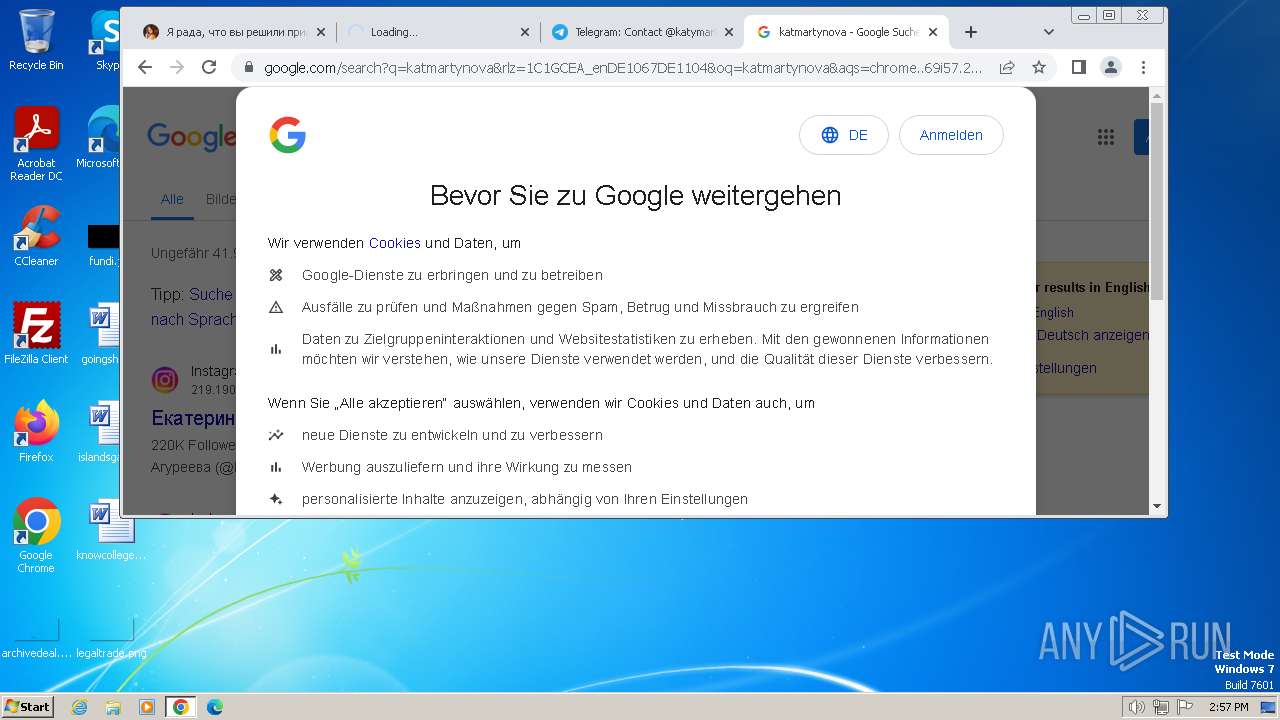The height and width of the screenshot is (720, 1280).
Task: Launch Firefox from desktop shortcut
Action: click(x=36, y=431)
